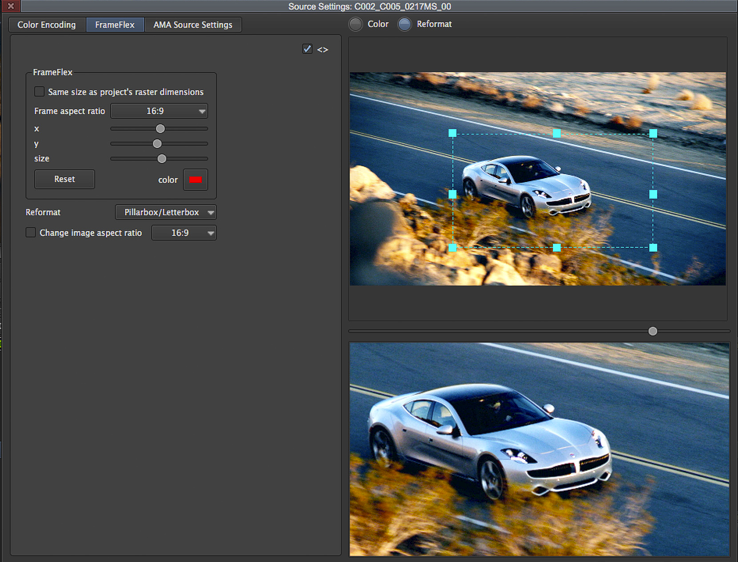Click the size slider handle
Image resolution: width=738 pixels, height=562 pixels.
point(162,159)
